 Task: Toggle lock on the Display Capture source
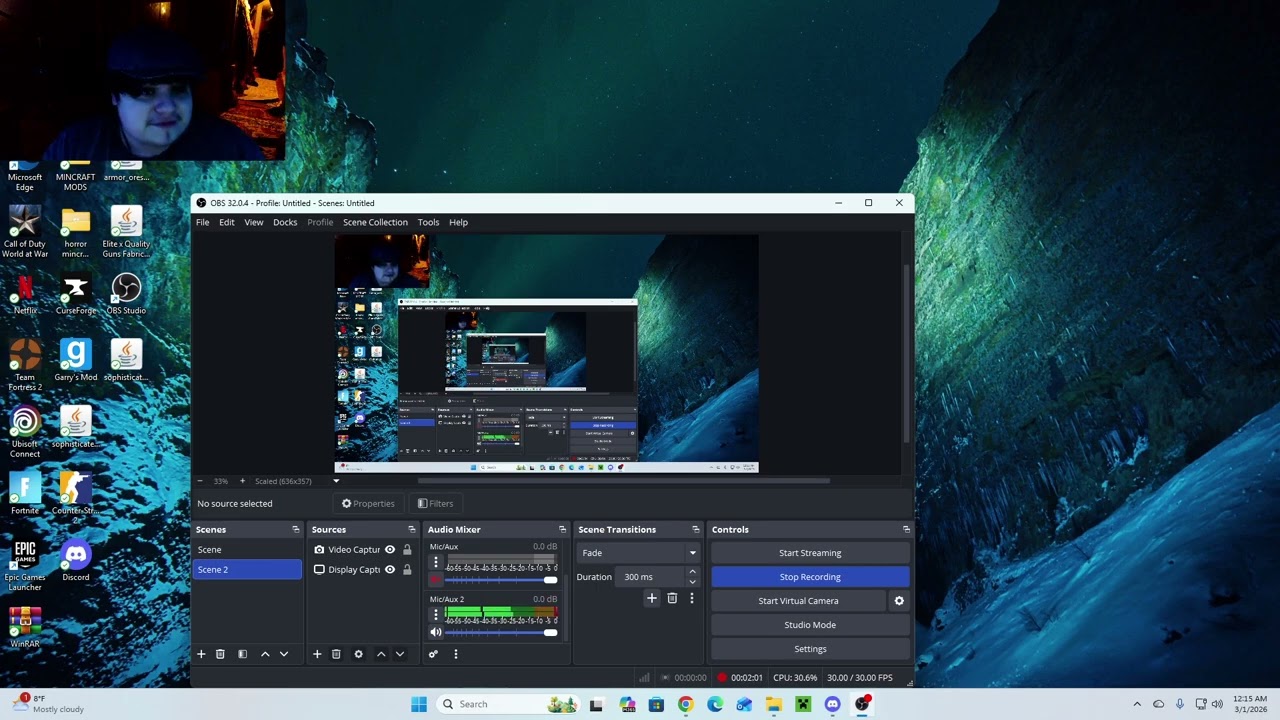pyautogui.click(x=407, y=570)
